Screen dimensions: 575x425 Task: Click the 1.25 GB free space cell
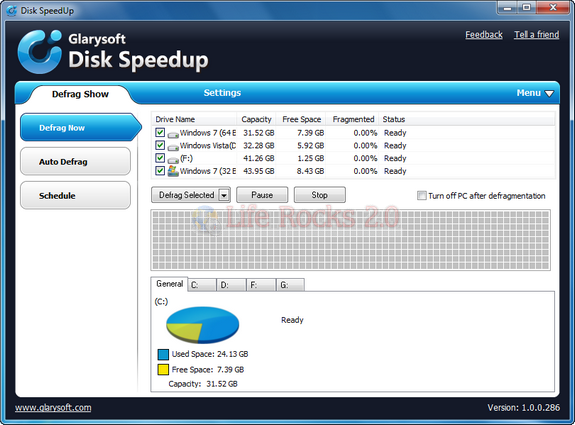click(311, 158)
